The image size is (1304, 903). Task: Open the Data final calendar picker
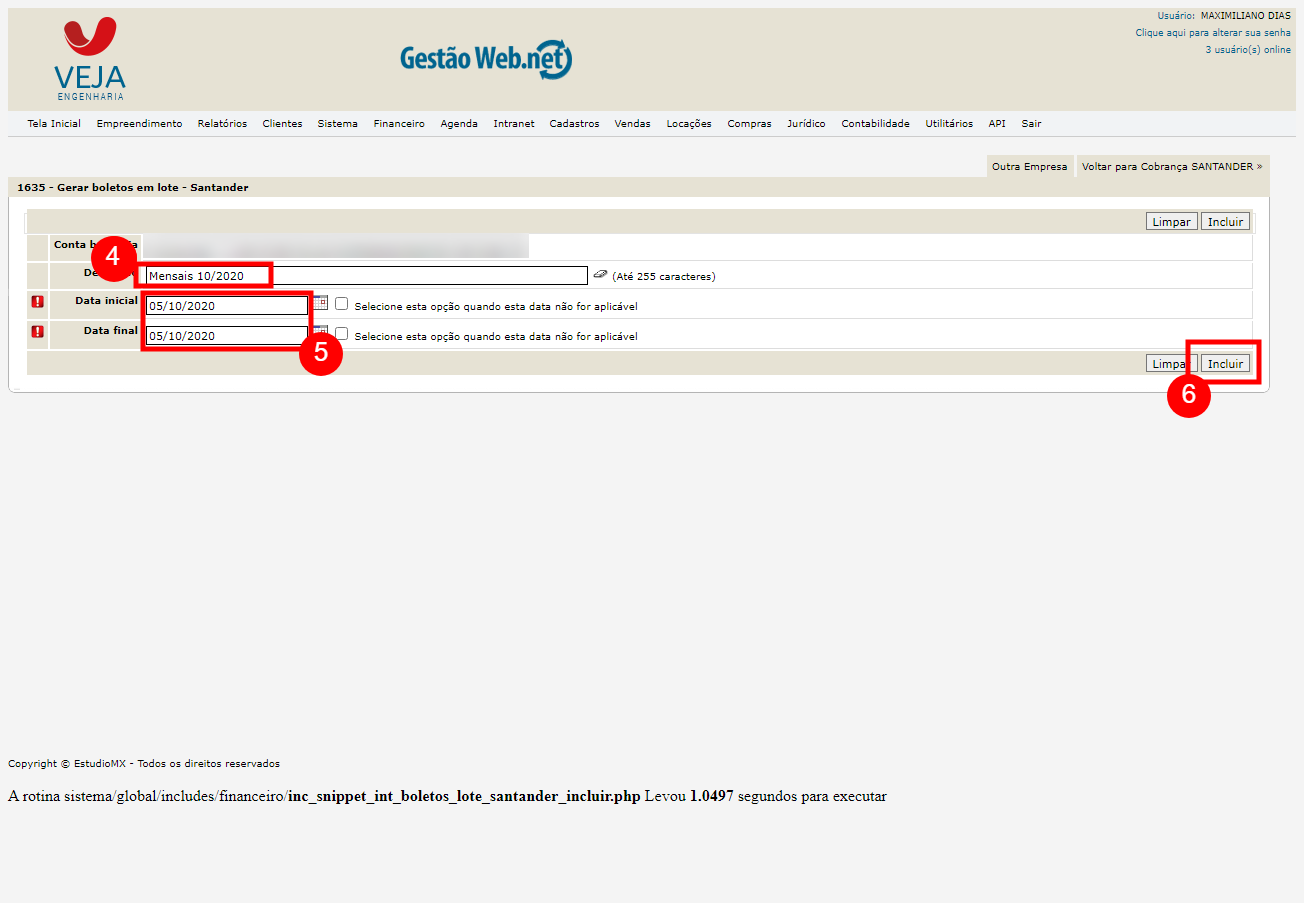[x=320, y=331]
